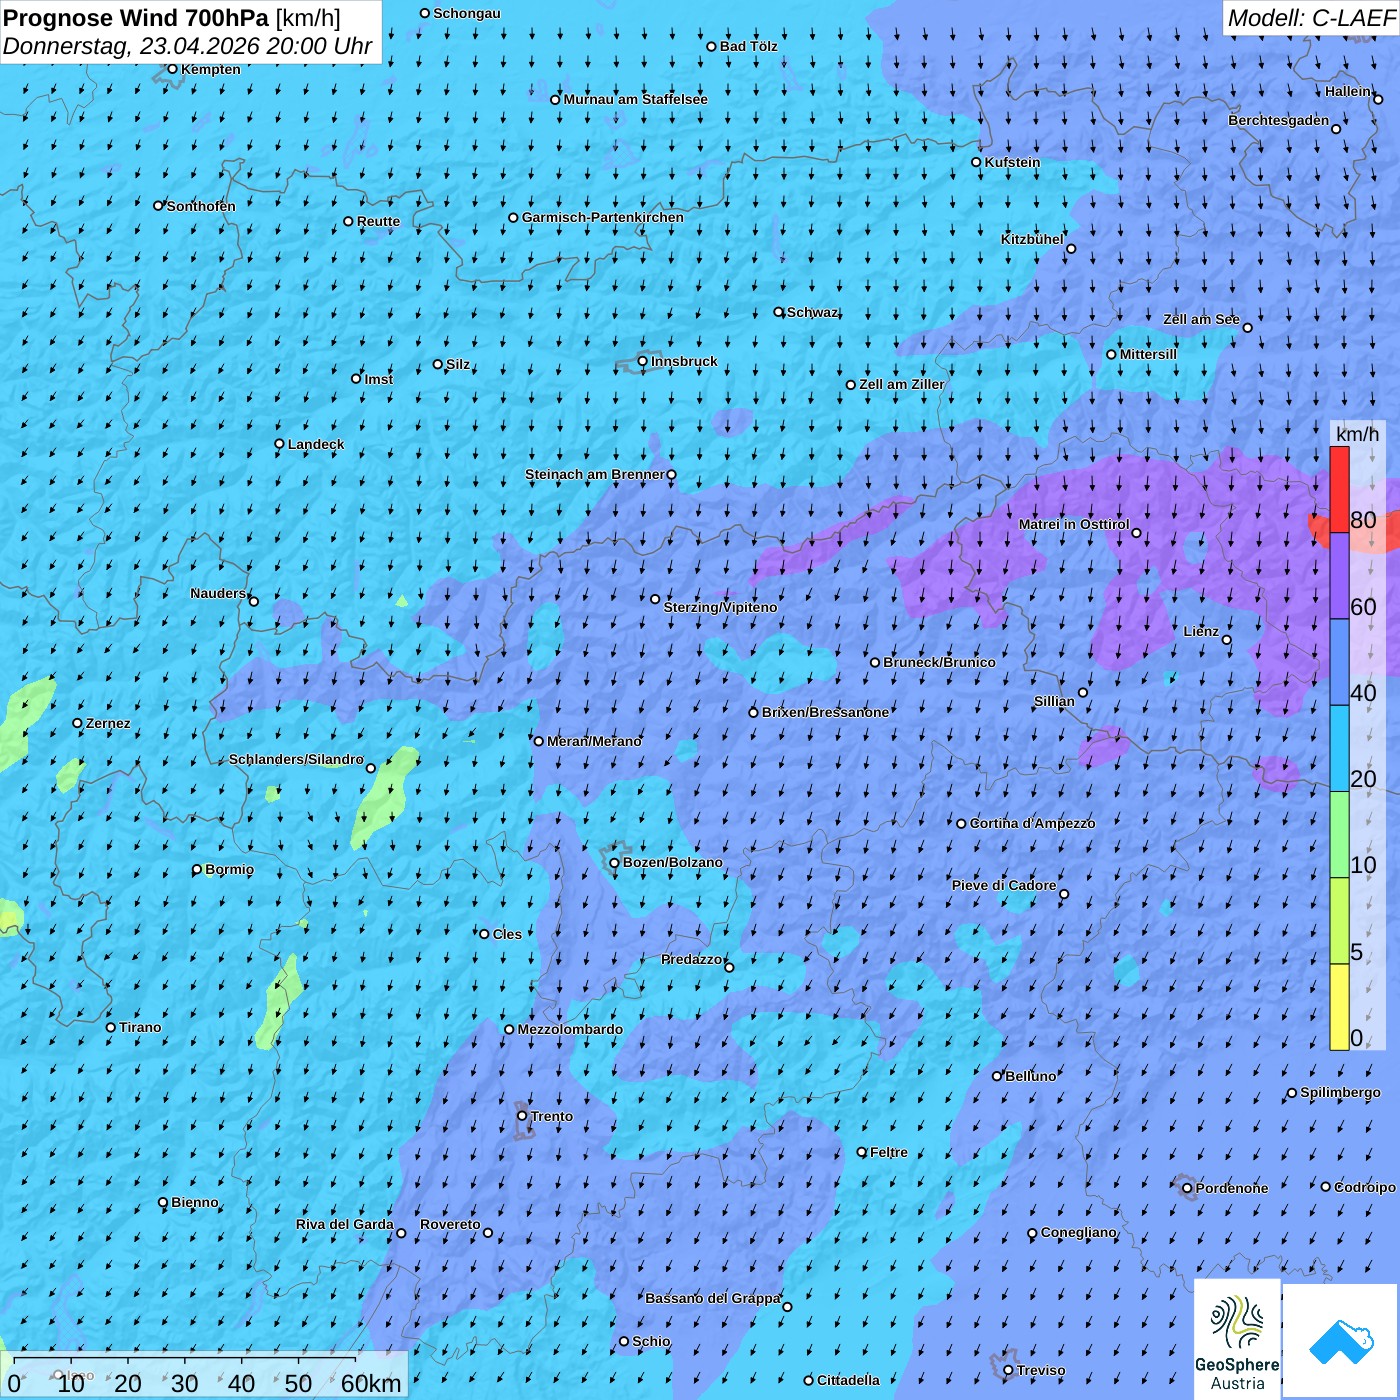This screenshot has height=1400, width=1400.
Task: Click the Innsbruck city marker
Action: [643, 361]
